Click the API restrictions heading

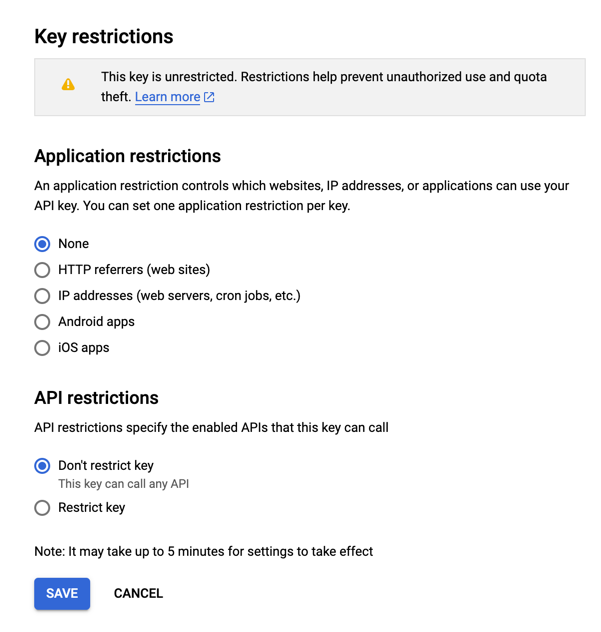pyautogui.click(x=96, y=398)
